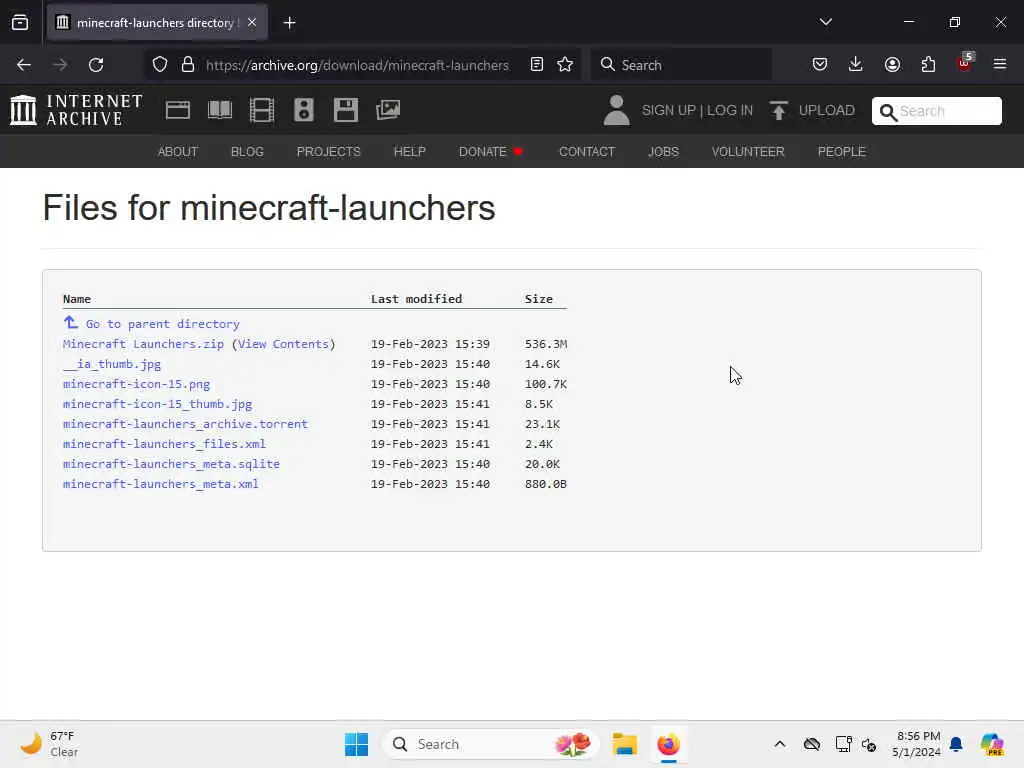This screenshot has width=1024, height=768.
Task: Open the Texts book icon in Archive nav
Action: (x=219, y=110)
